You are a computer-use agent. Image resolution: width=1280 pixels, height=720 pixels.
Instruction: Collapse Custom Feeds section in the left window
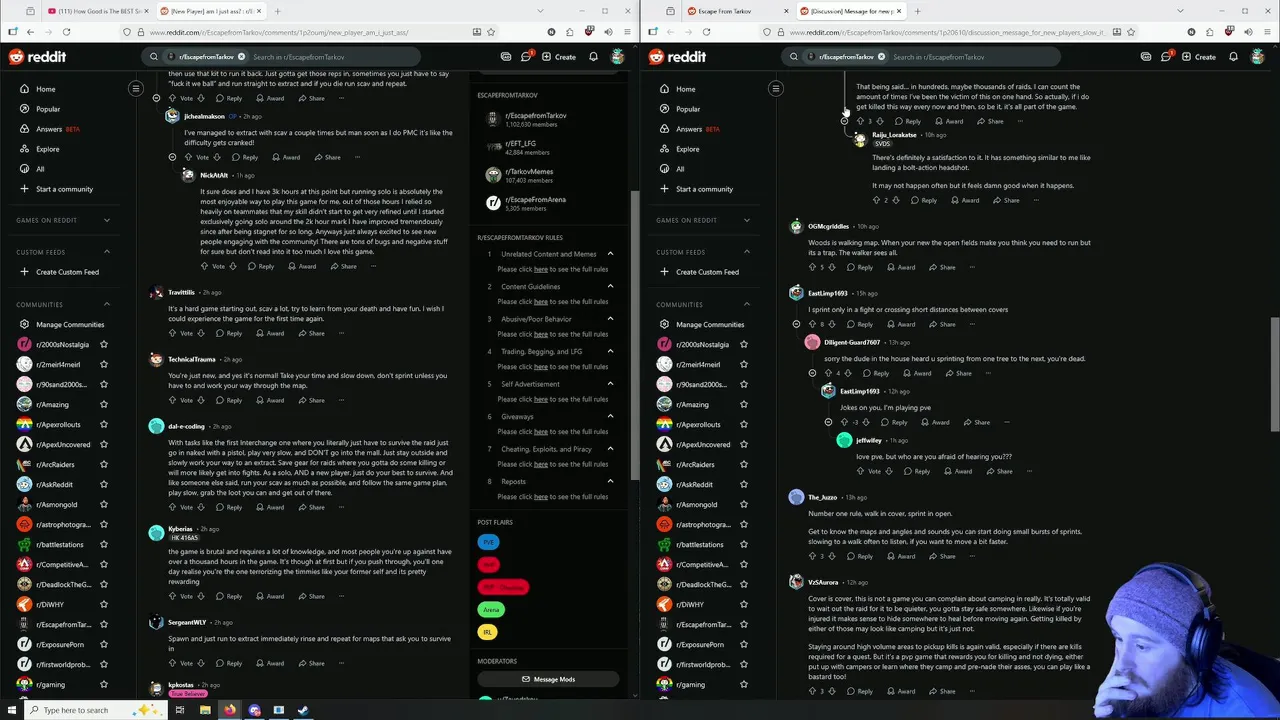point(106,252)
